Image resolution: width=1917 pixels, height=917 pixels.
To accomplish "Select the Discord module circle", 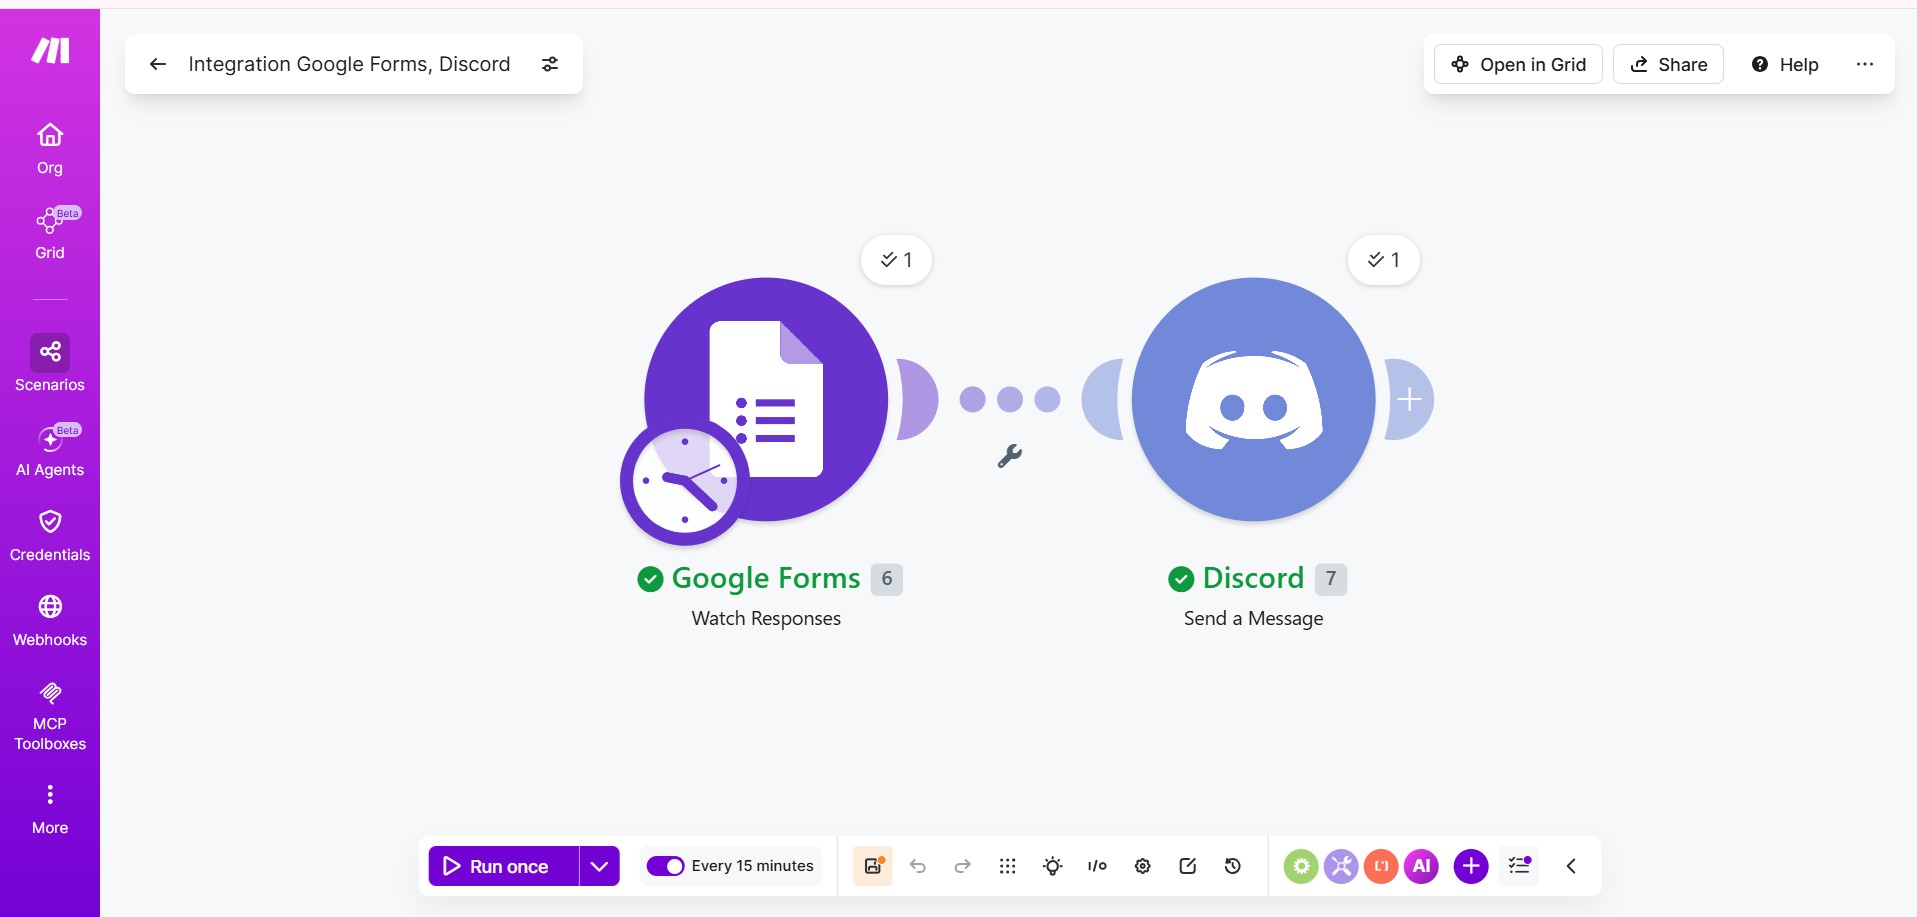I will click(1253, 399).
